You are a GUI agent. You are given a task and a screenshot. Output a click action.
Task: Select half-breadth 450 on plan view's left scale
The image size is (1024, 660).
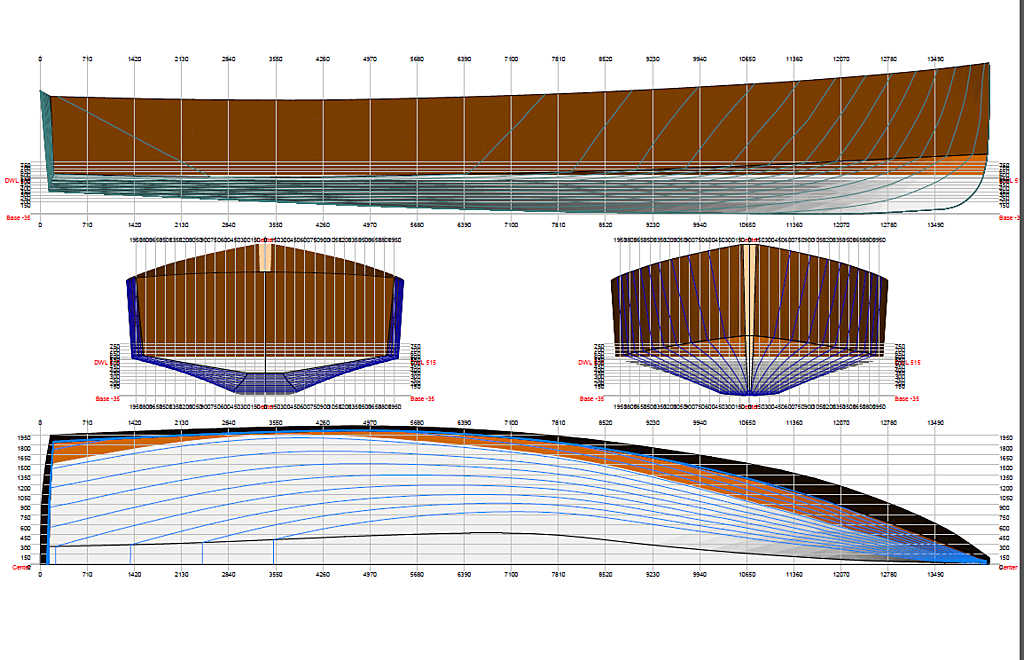click(25, 538)
